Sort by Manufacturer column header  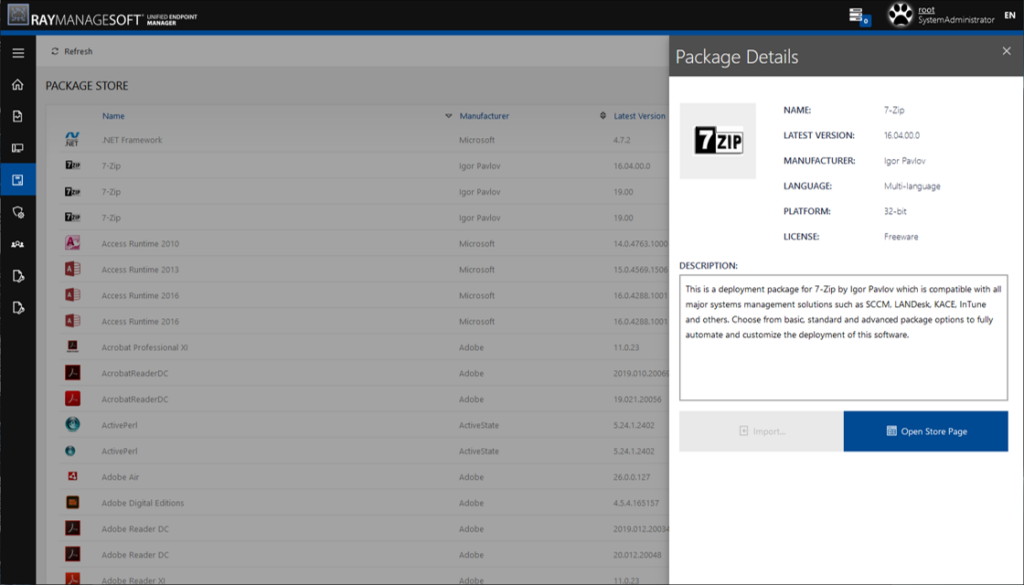click(484, 116)
